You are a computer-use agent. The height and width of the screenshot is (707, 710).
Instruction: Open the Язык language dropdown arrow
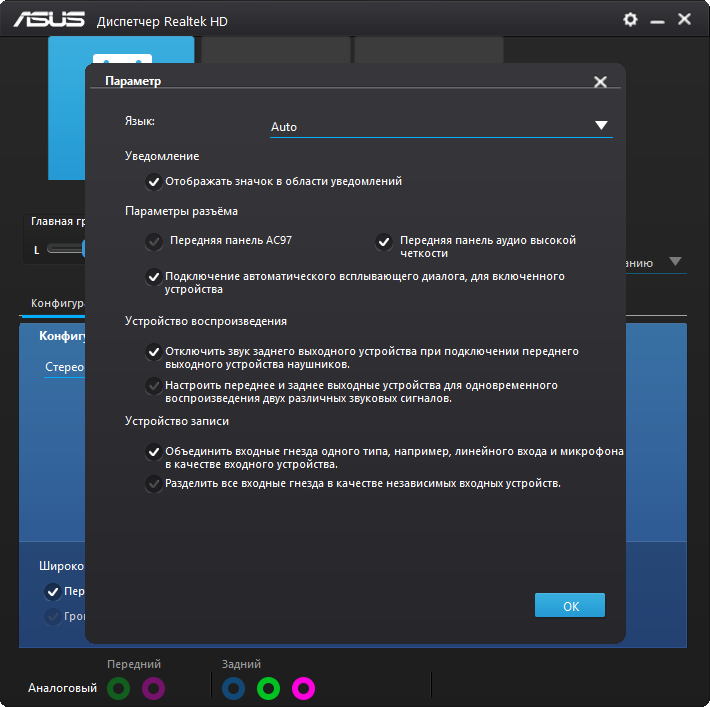pyautogui.click(x=601, y=125)
